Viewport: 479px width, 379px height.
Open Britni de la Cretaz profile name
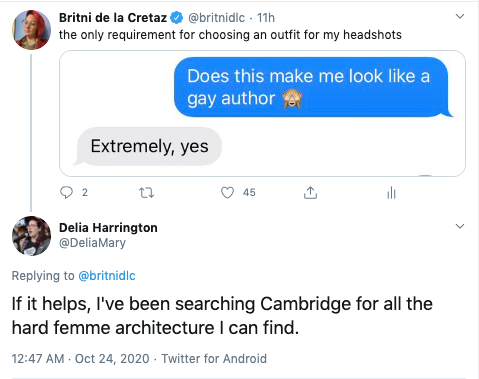point(113,18)
